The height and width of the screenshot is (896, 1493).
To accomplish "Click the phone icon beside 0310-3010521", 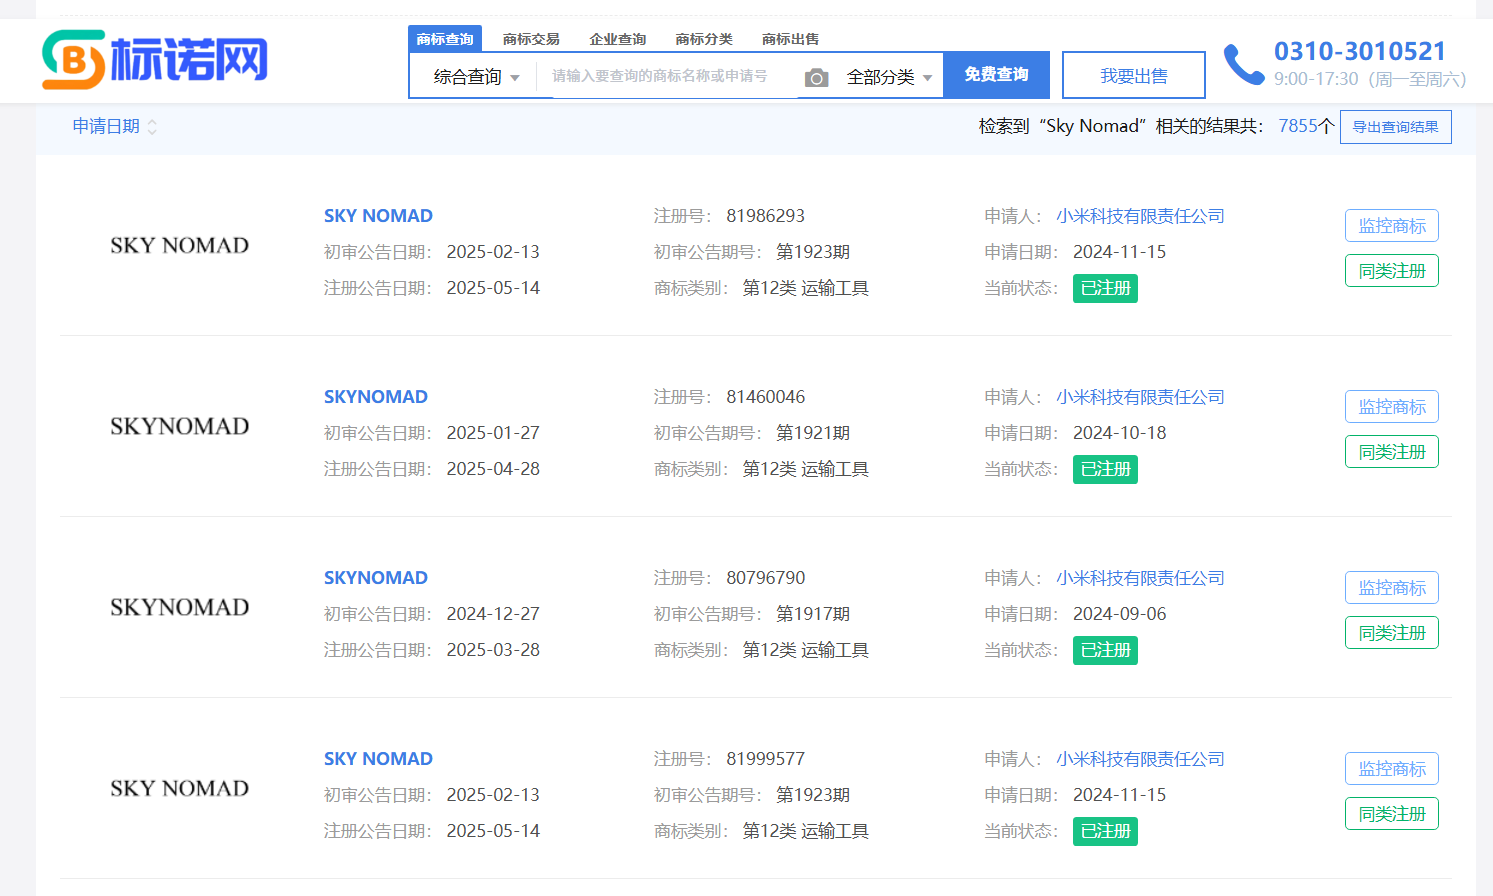I will [1244, 65].
